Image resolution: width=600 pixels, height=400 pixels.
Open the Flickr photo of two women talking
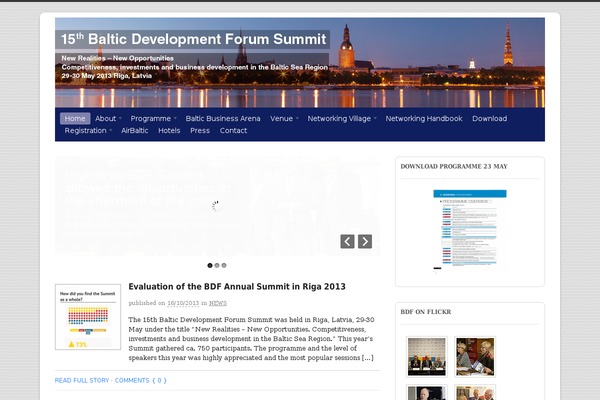pos(475,357)
